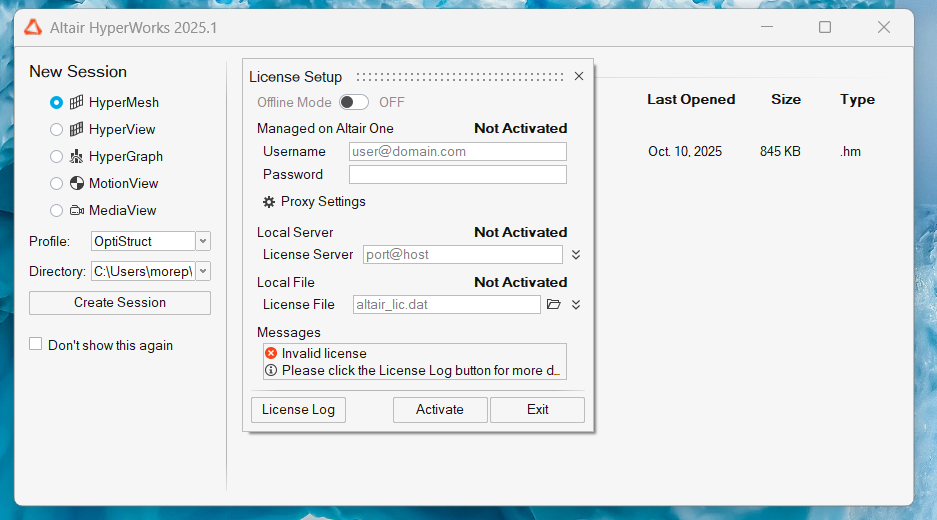Click the Password input field
The image size is (937, 520).
click(x=458, y=175)
